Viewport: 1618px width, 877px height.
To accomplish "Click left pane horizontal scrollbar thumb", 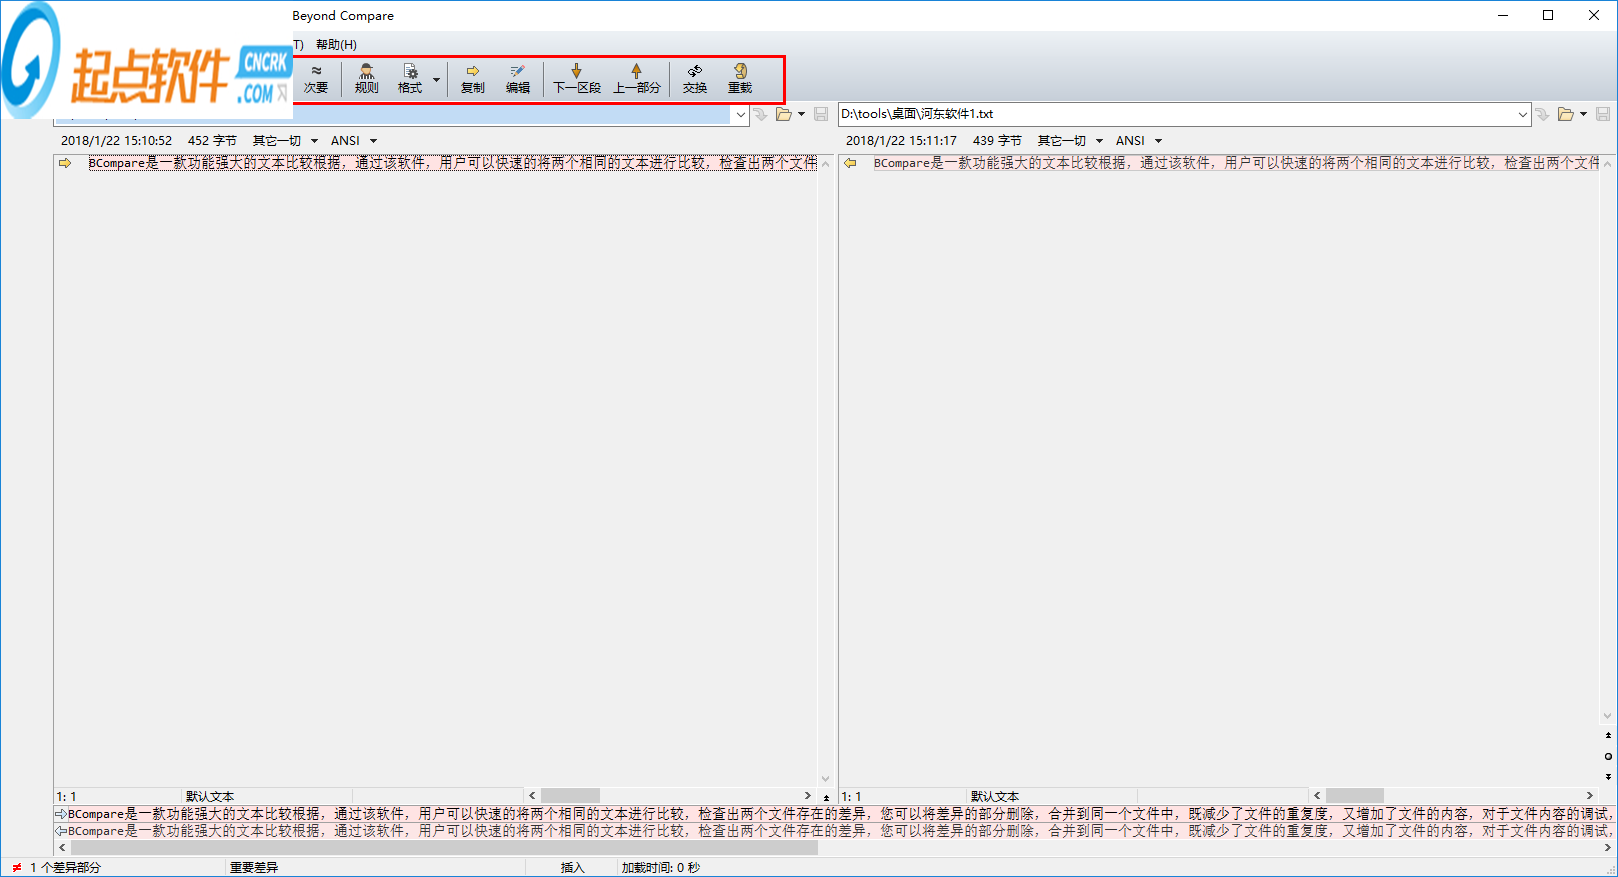I will tap(570, 796).
